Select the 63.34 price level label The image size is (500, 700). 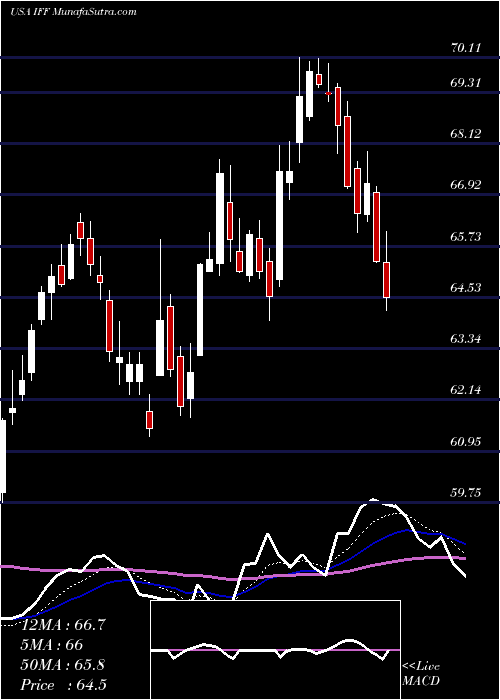465,339
